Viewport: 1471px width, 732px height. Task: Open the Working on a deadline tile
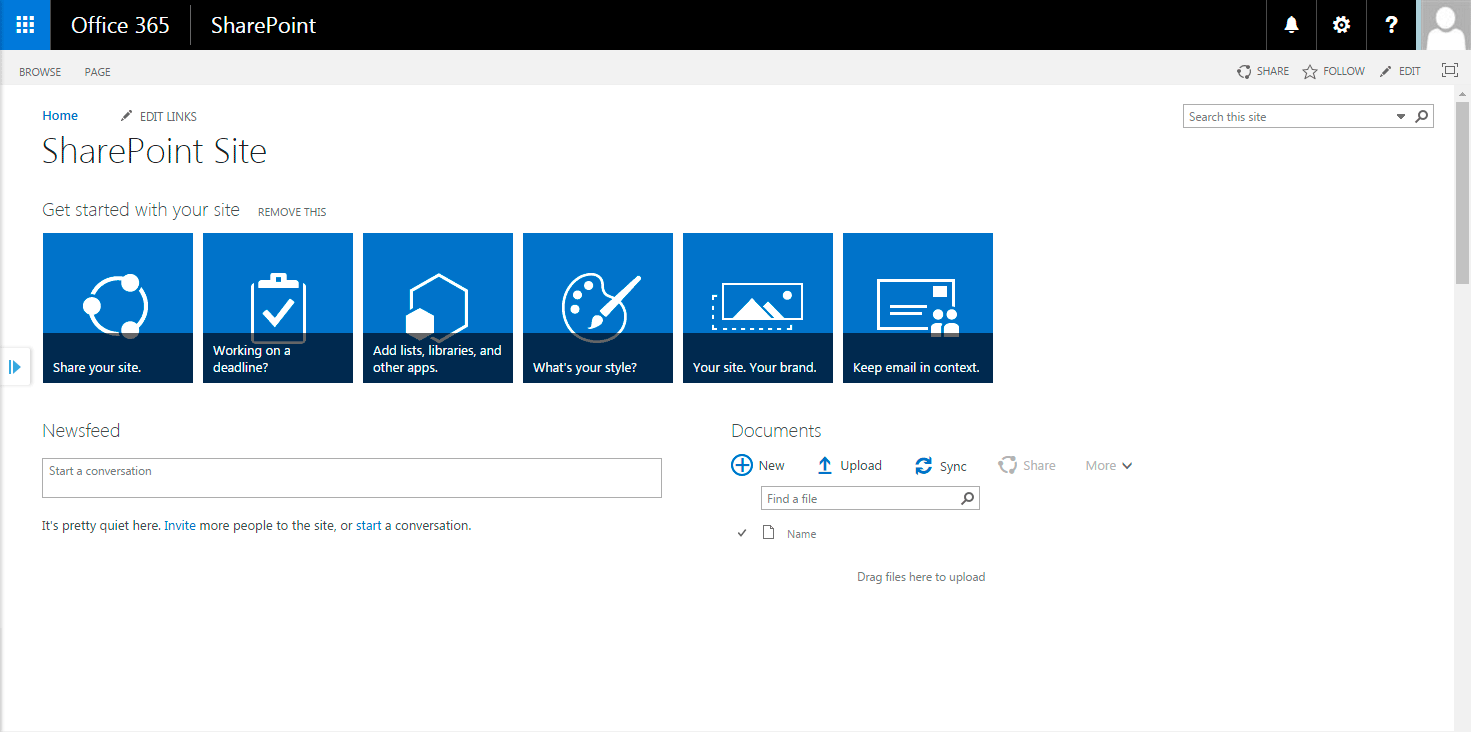[x=278, y=308]
